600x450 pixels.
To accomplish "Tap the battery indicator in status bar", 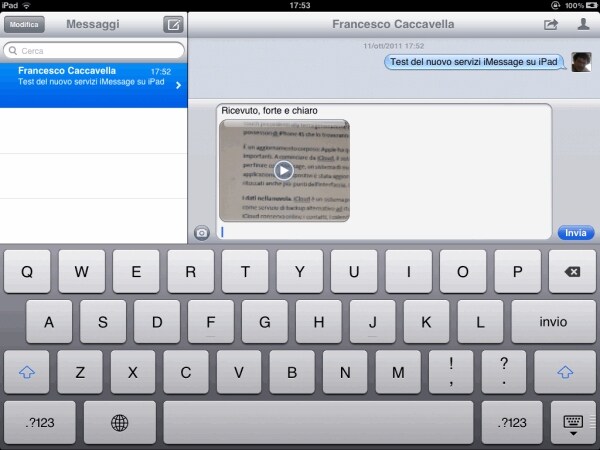I will coord(590,5).
